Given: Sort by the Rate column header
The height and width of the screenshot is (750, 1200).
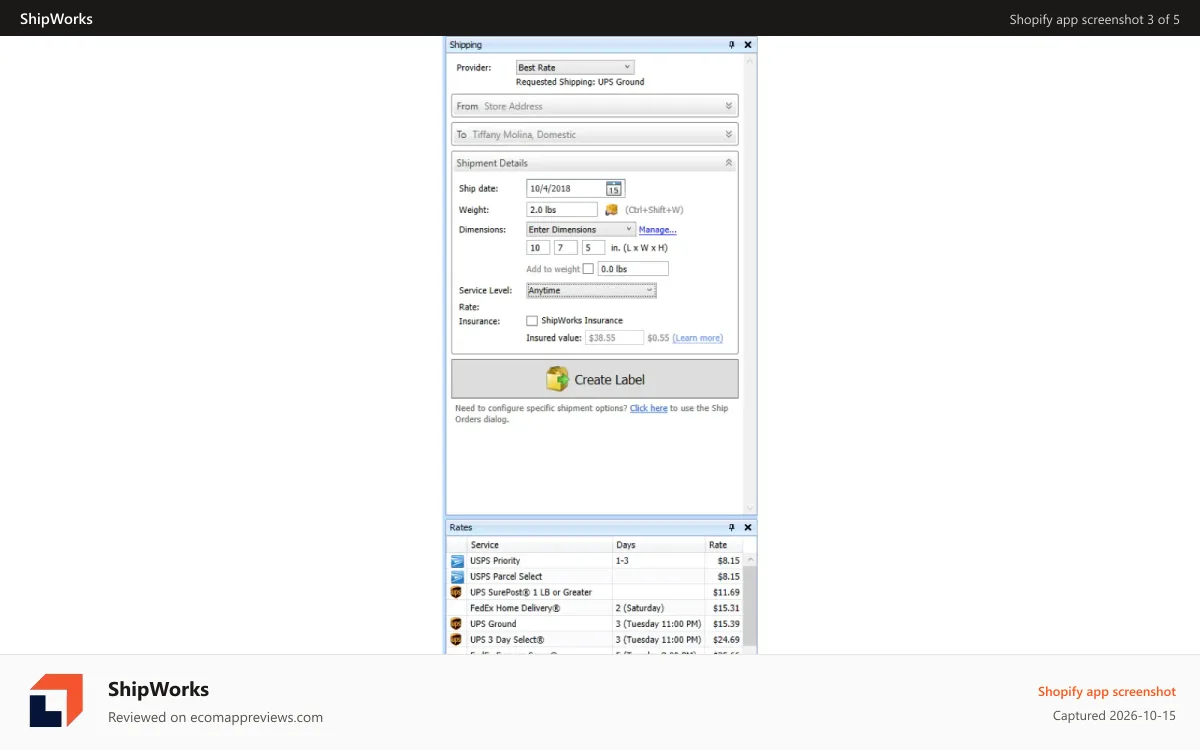Looking at the screenshot, I should click(724, 545).
